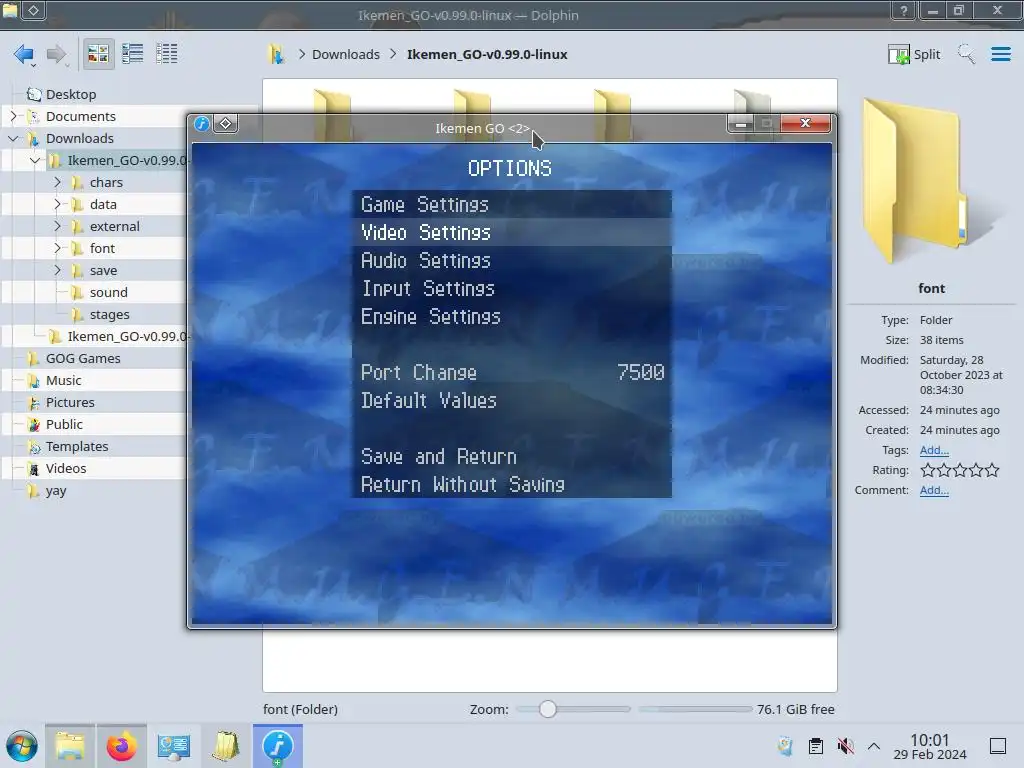Switch Dolphin to Compact view mode

tap(133, 54)
